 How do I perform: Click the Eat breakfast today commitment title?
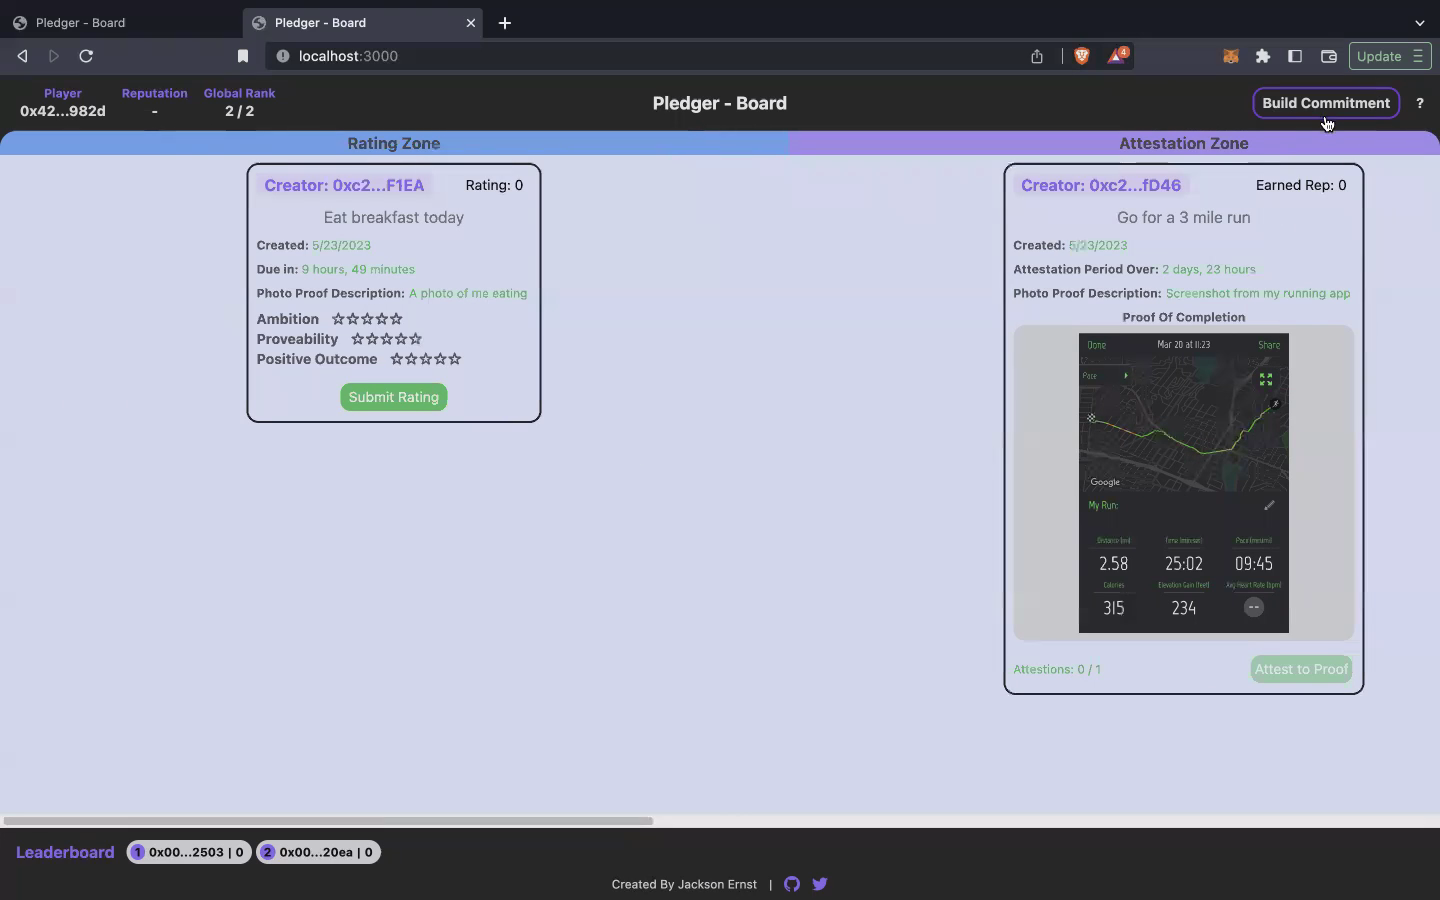pyautogui.click(x=394, y=217)
